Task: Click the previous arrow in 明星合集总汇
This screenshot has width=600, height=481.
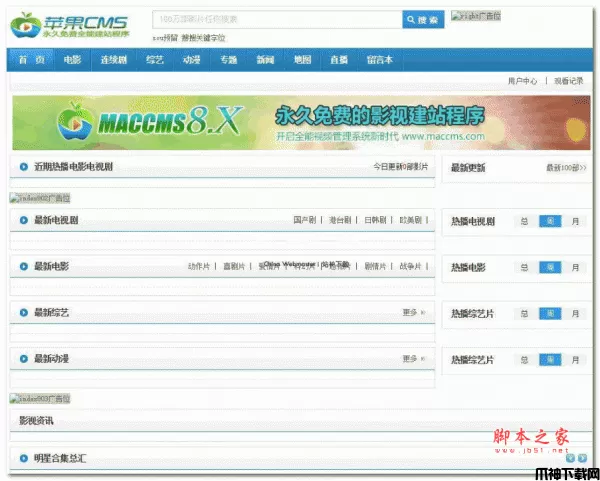Action: (570, 458)
